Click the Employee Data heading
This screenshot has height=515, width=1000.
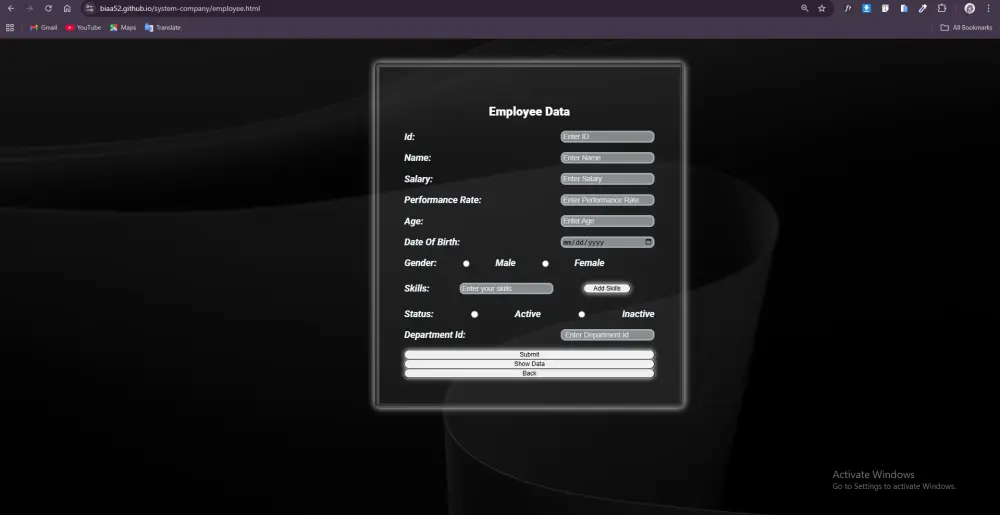[529, 112]
